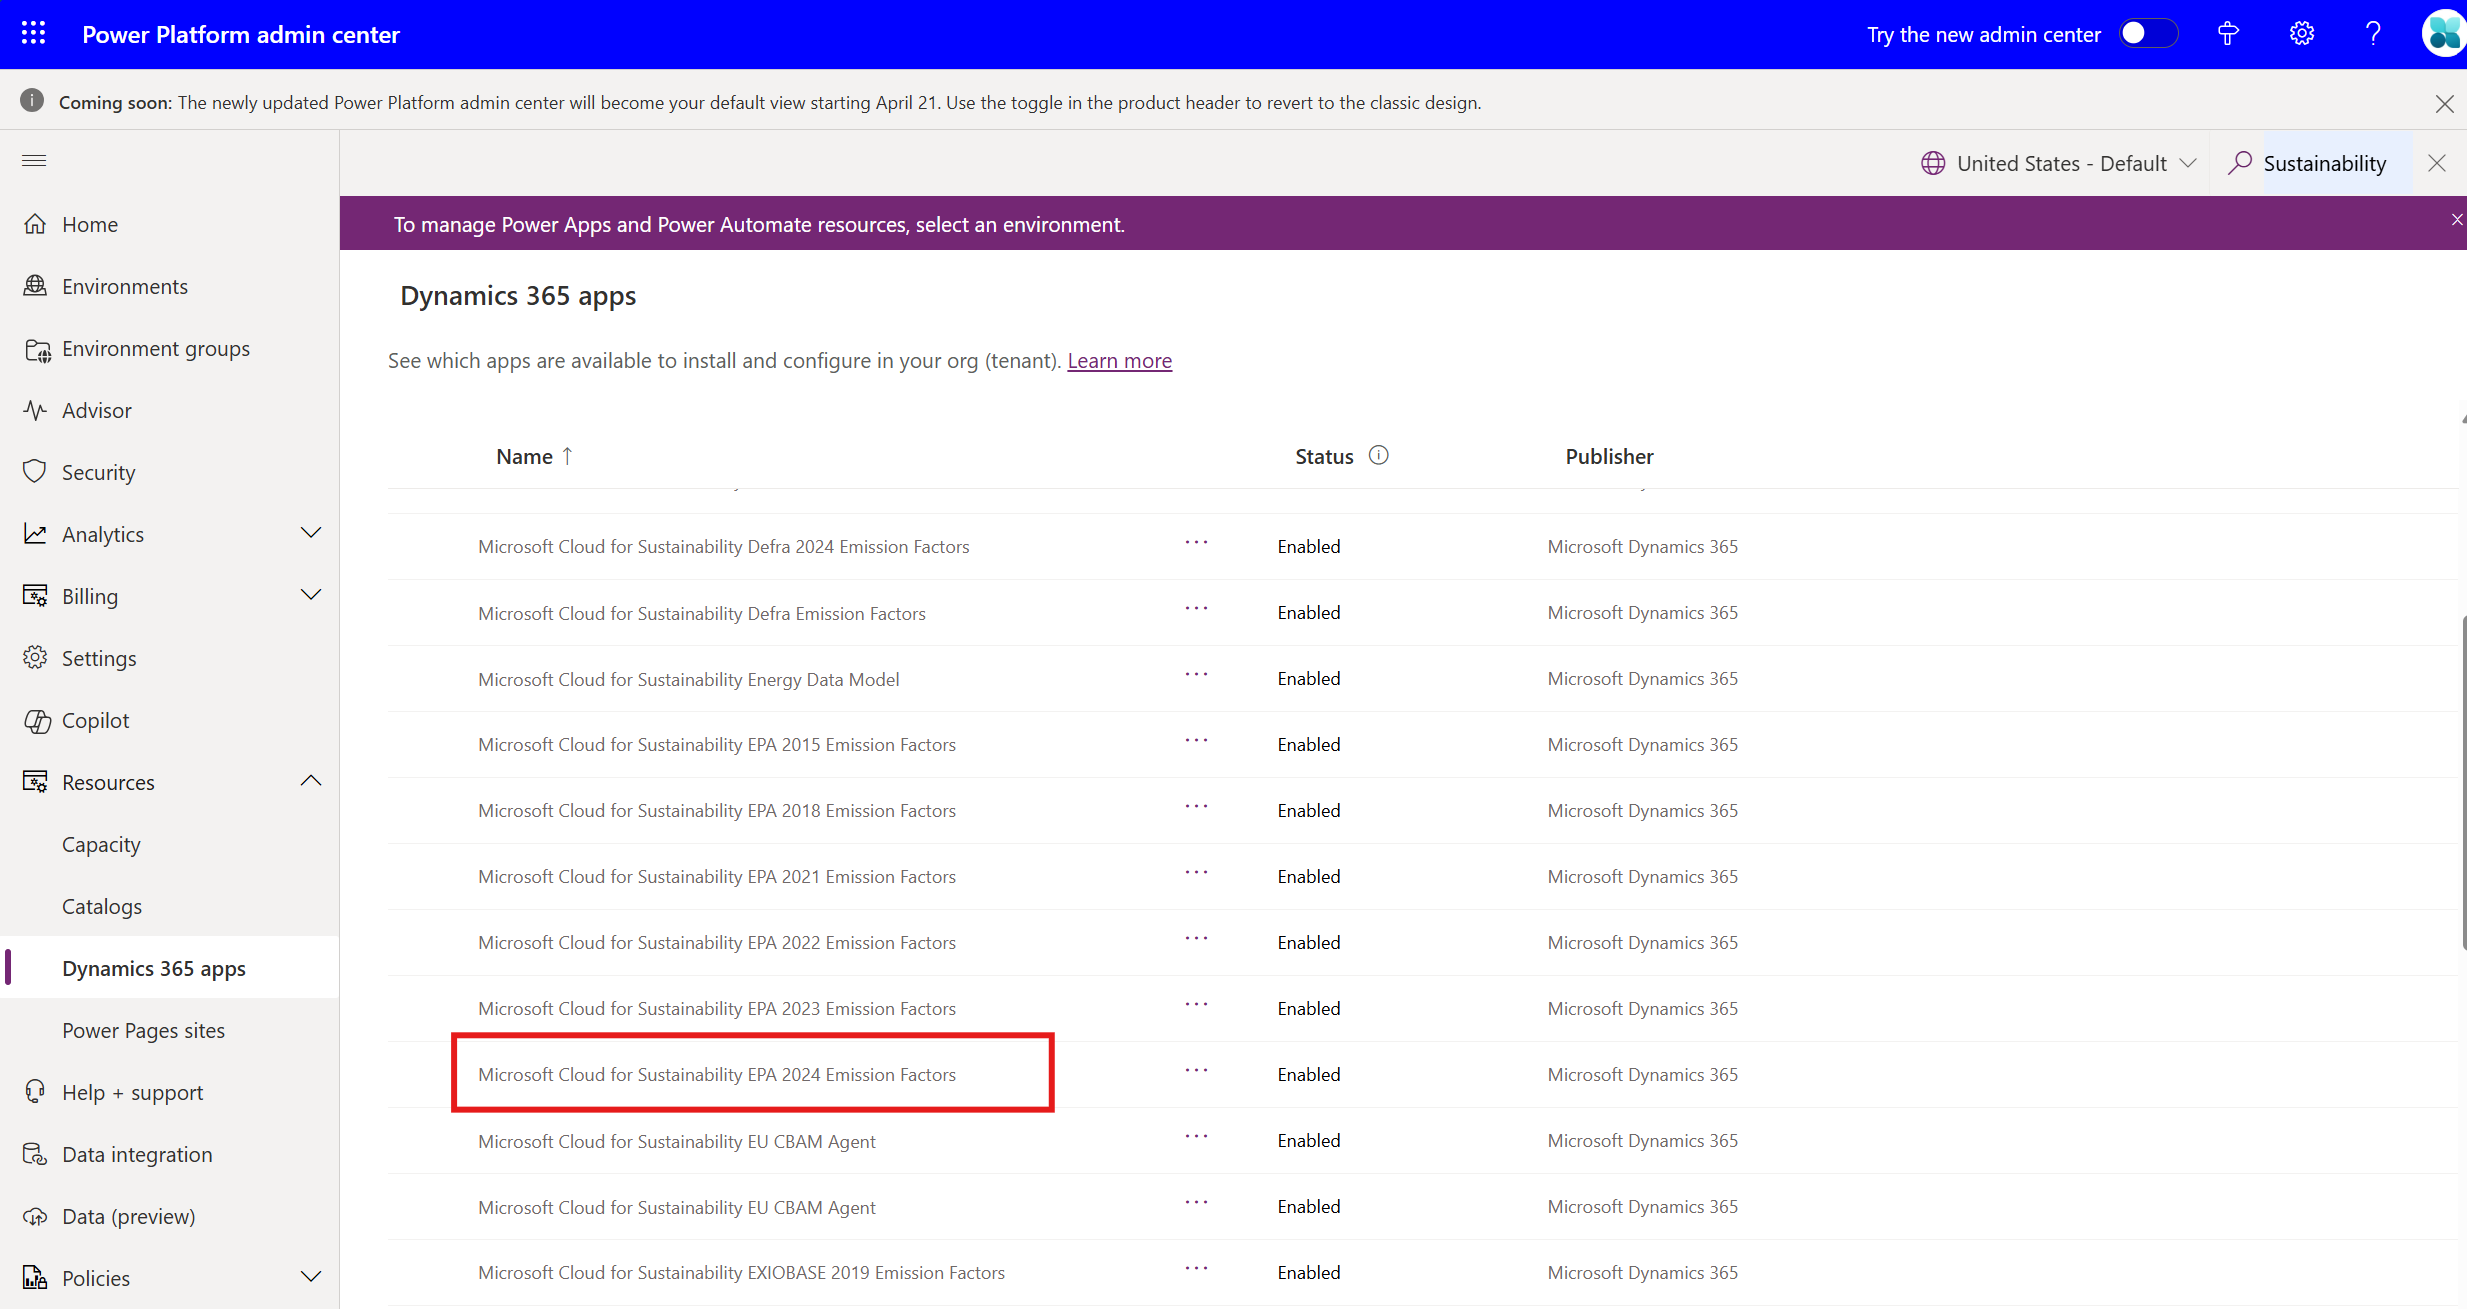2467x1309 pixels.
Task: Click the Status column info icon
Action: tap(1378, 456)
